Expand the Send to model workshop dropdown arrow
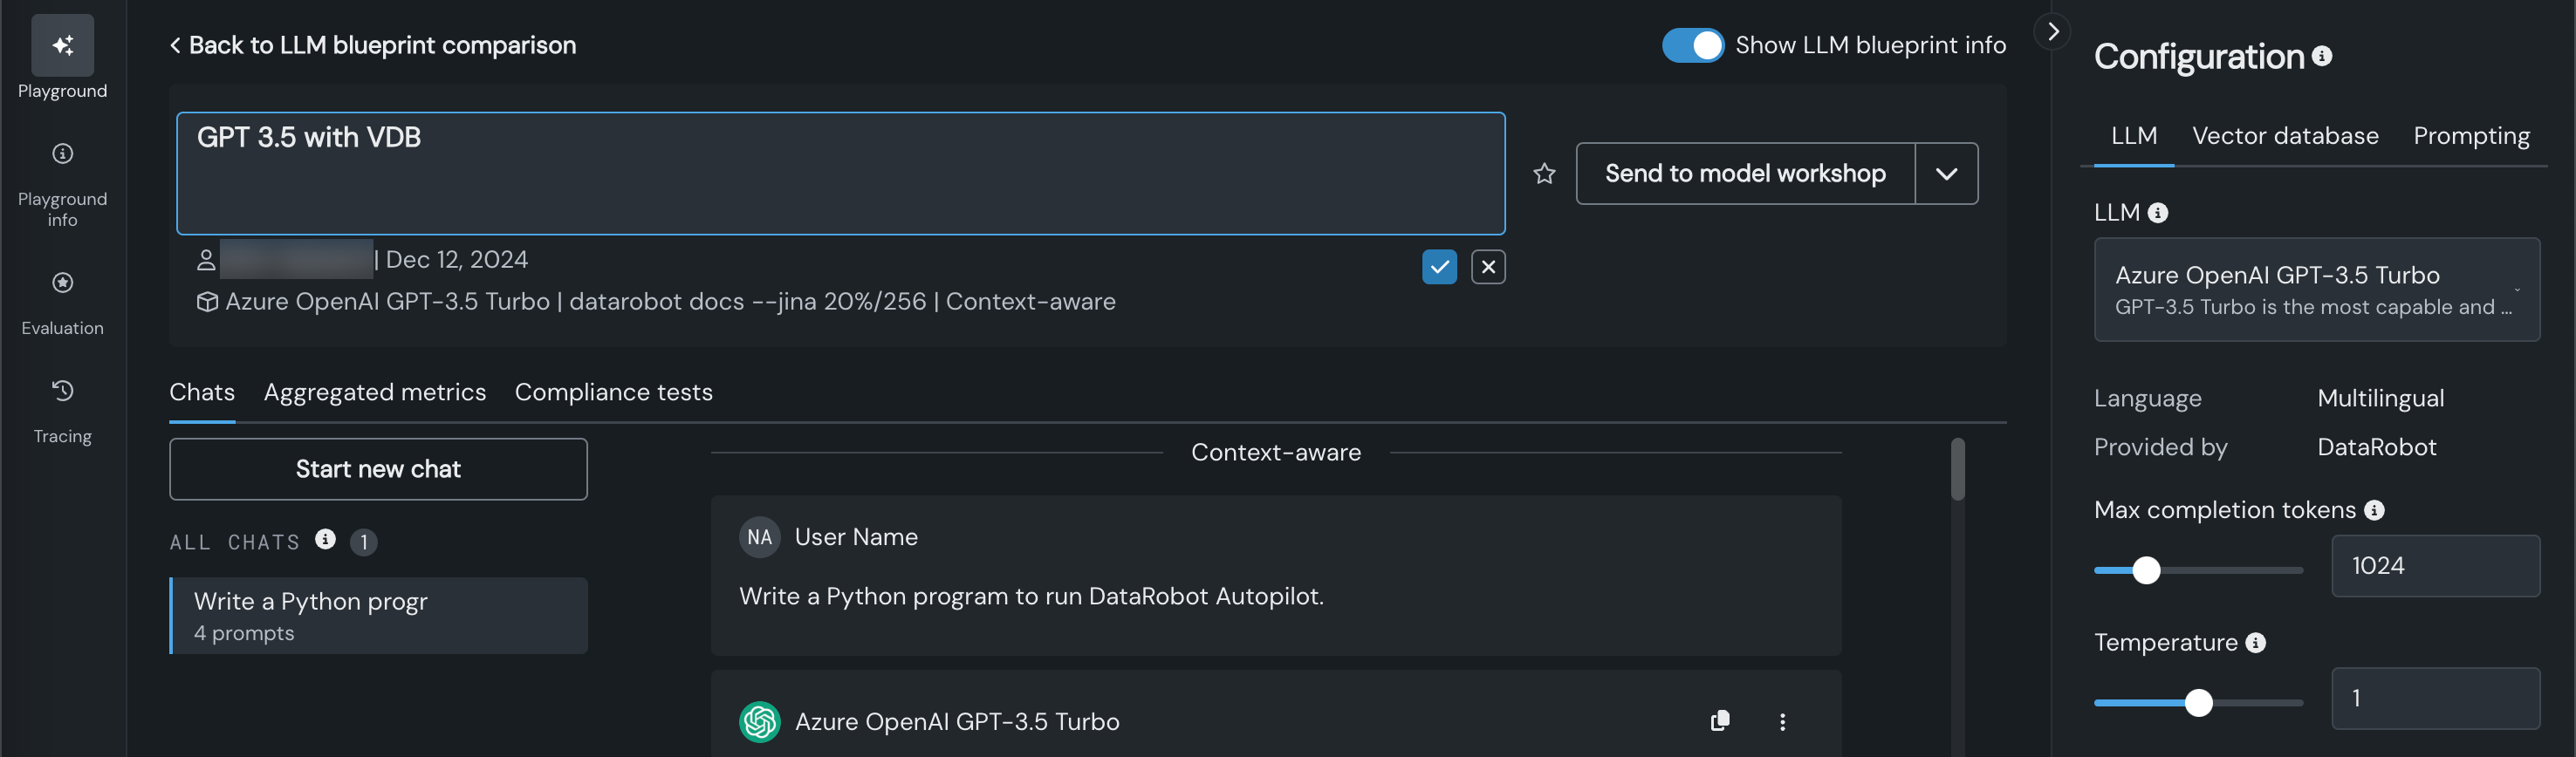 [1946, 174]
